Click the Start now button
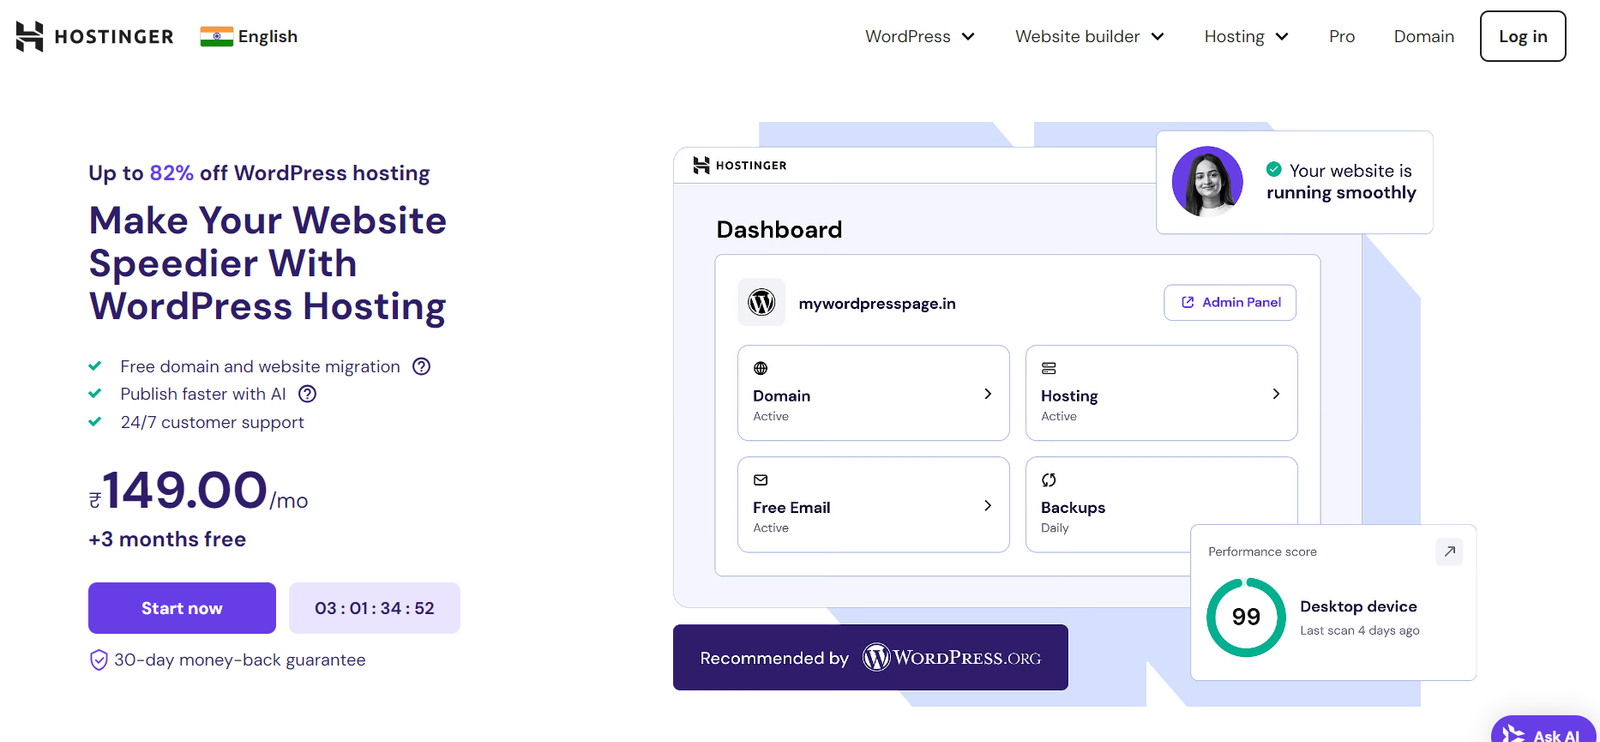The height and width of the screenshot is (742, 1600). click(x=182, y=608)
